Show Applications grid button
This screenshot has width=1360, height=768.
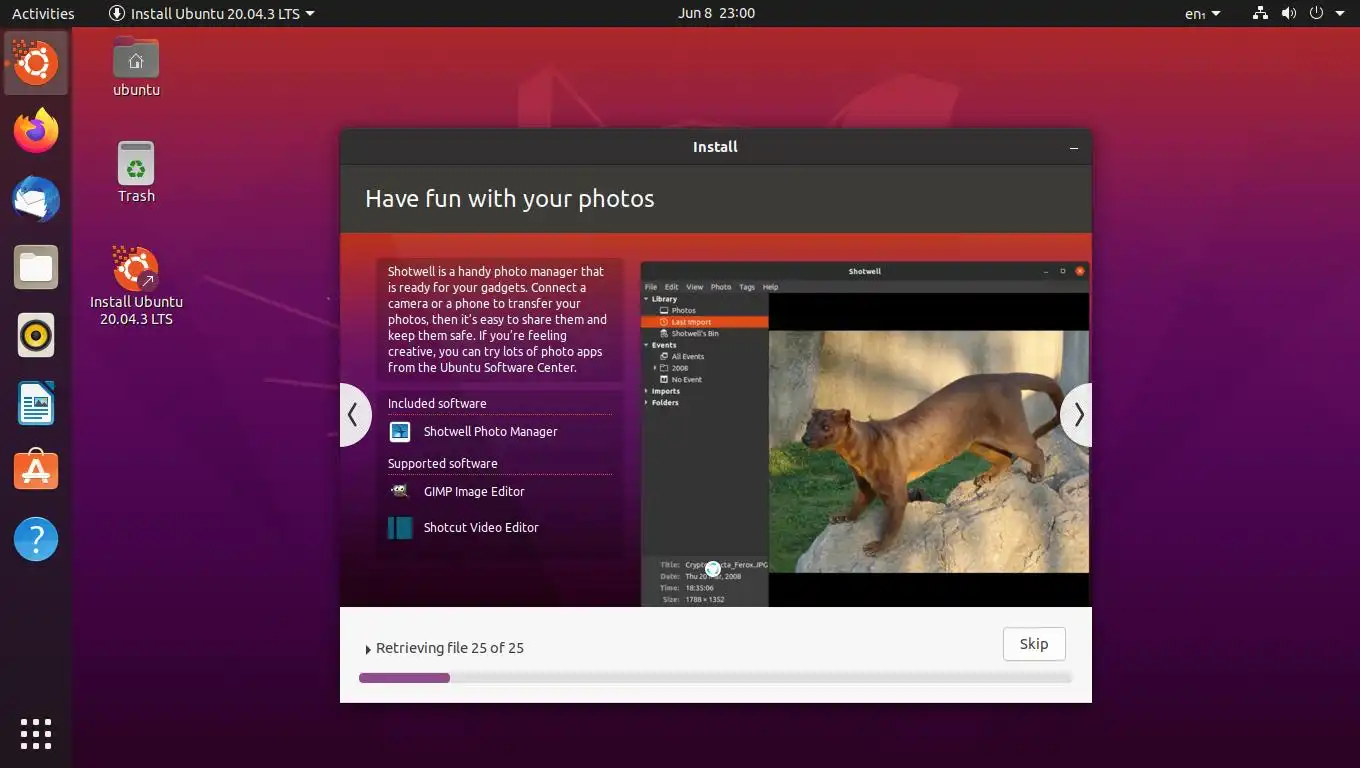[x=36, y=733]
